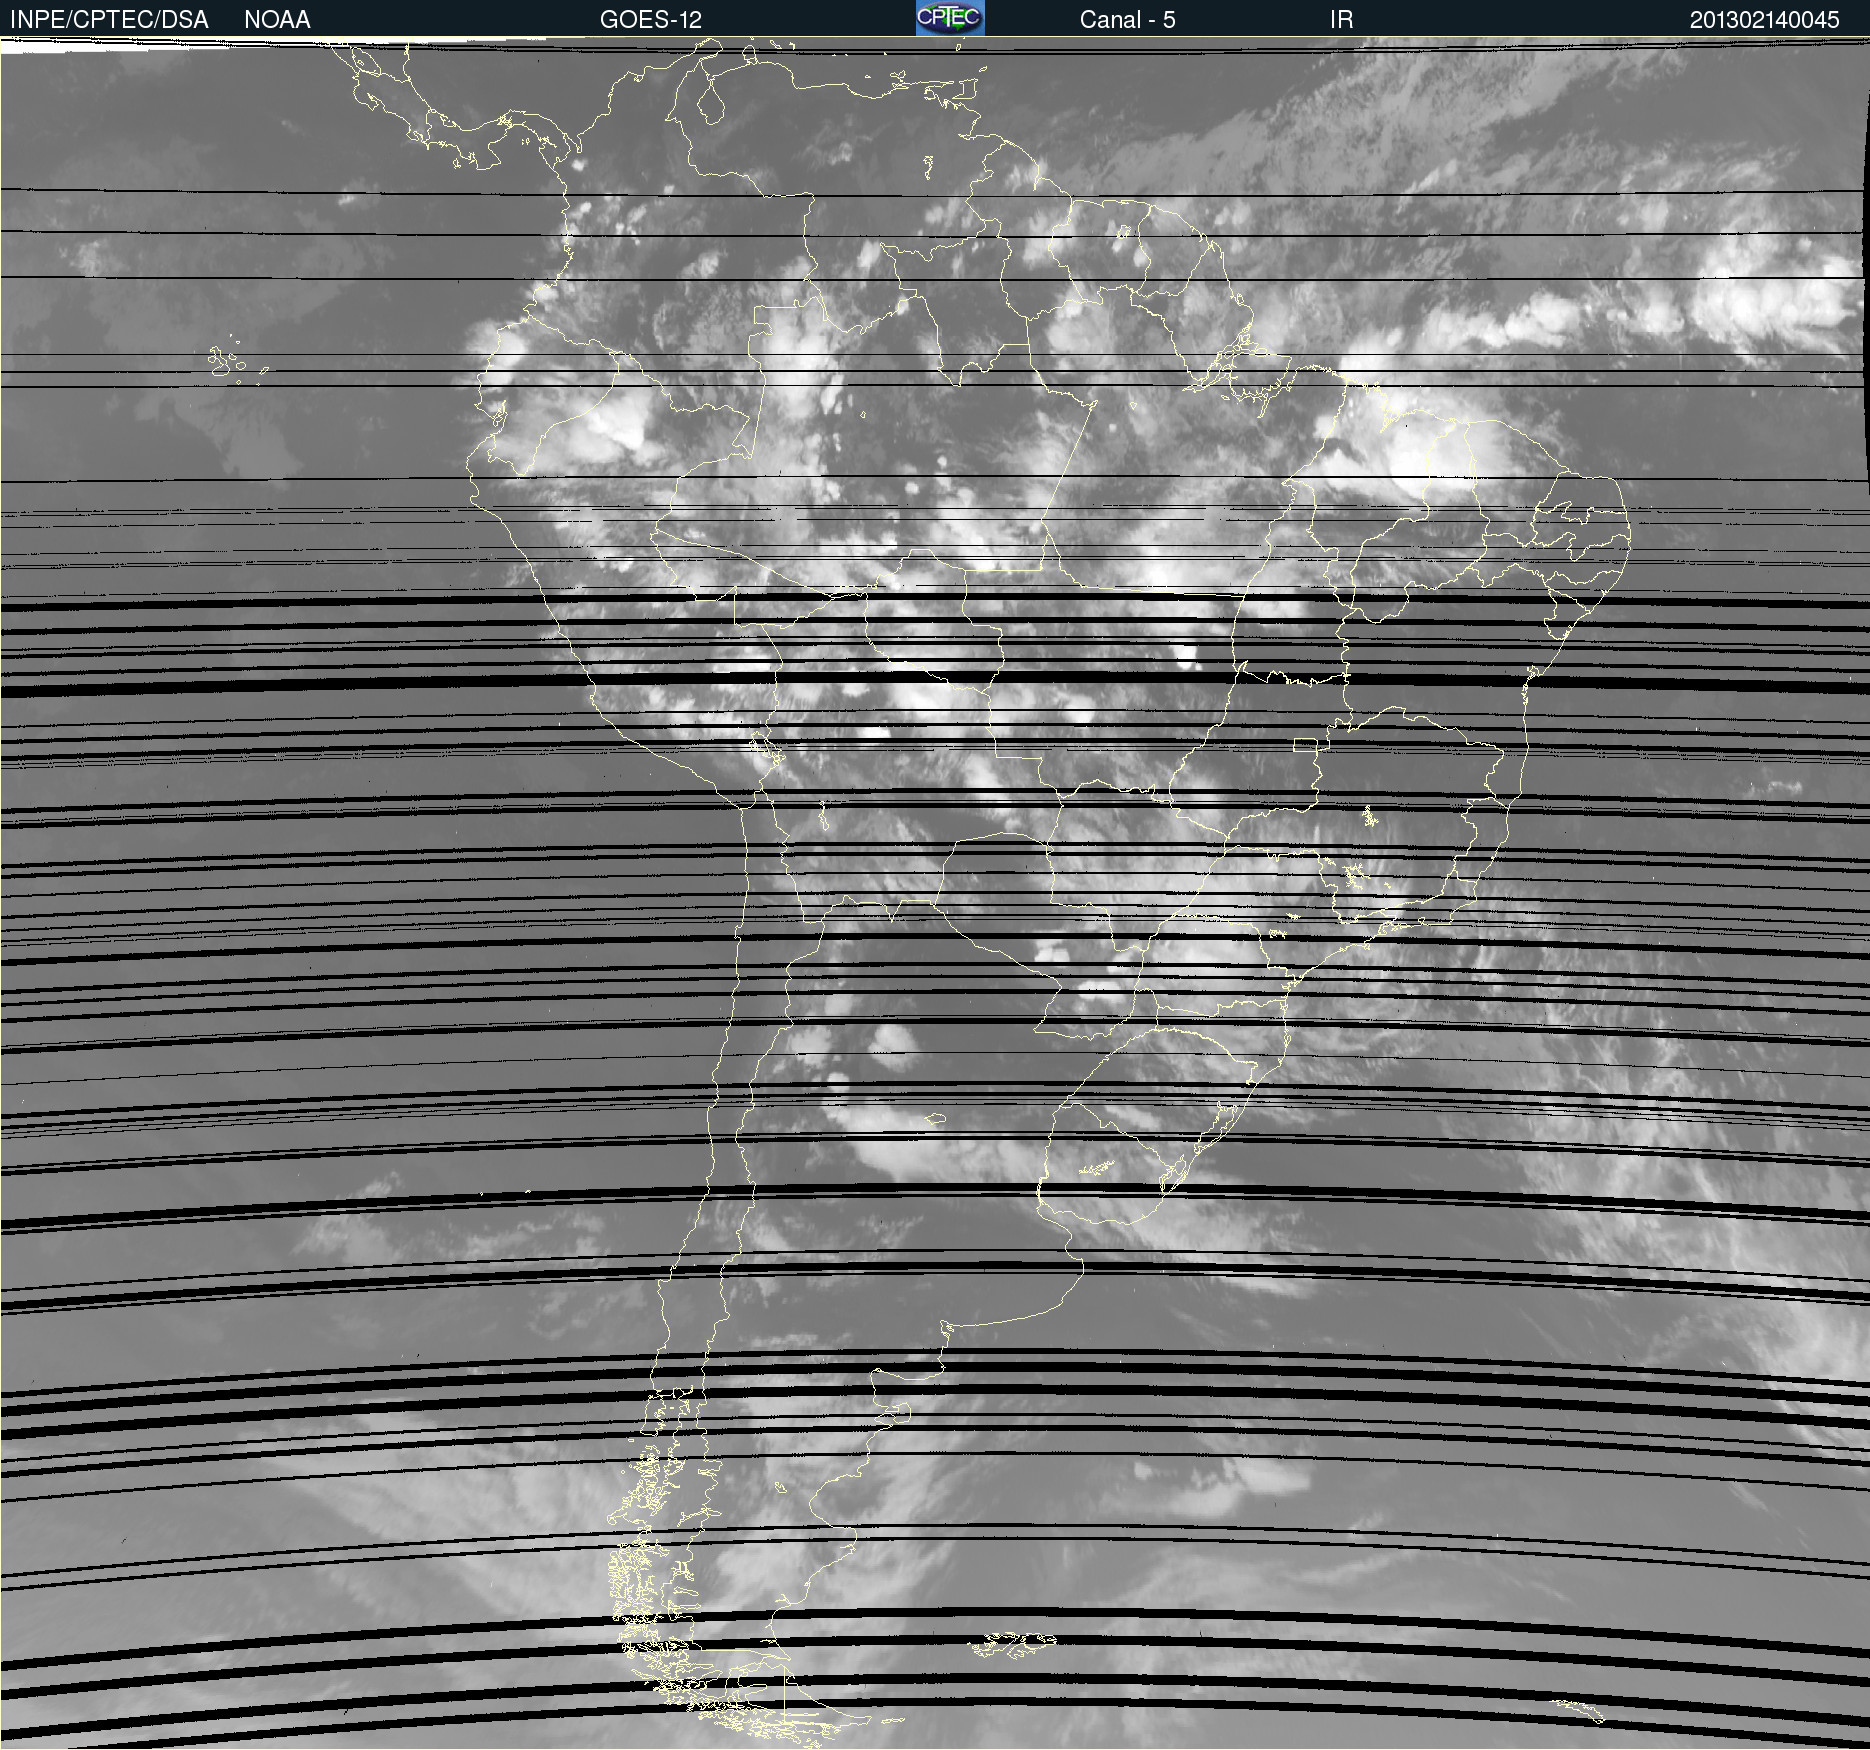The image size is (1870, 1750).
Task: Click the Canal - 5 label
Action: click(x=1127, y=20)
